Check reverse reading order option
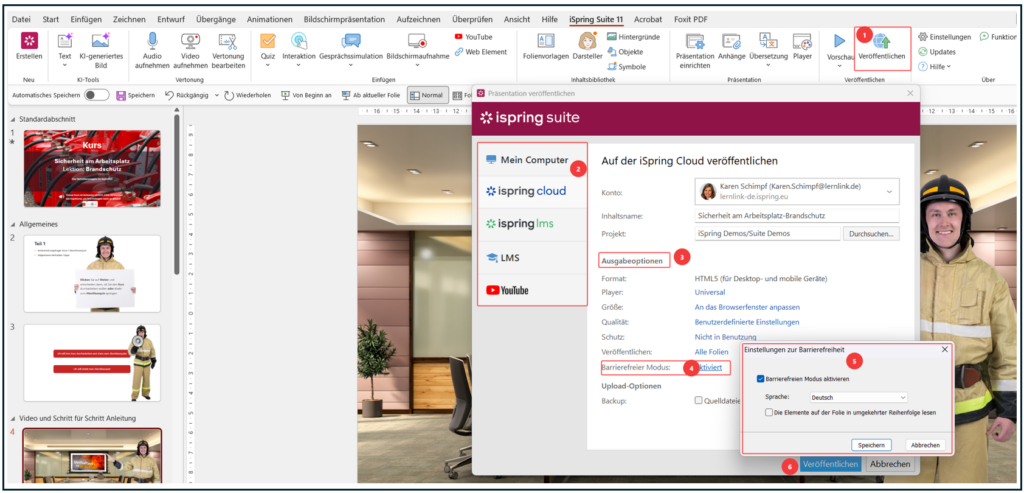The width and height of the screenshot is (1024, 493). click(x=769, y=412)
